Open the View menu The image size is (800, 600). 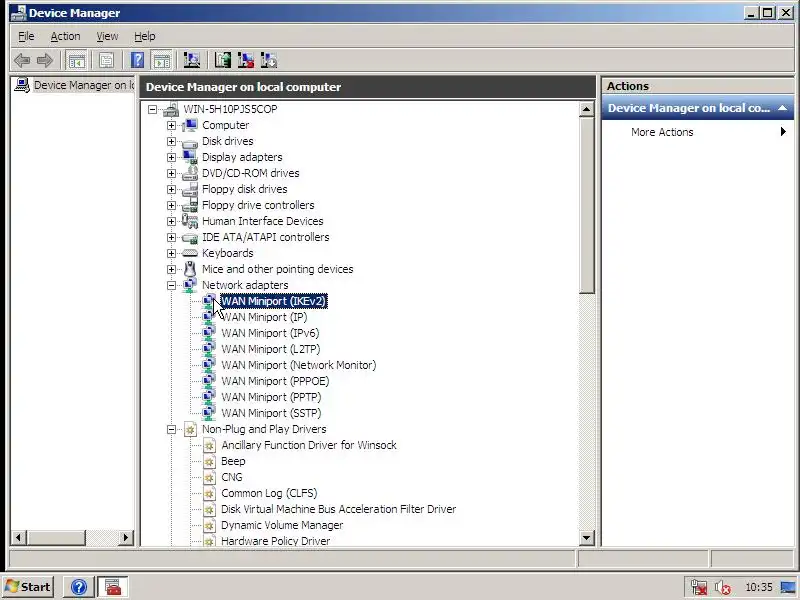107,36
